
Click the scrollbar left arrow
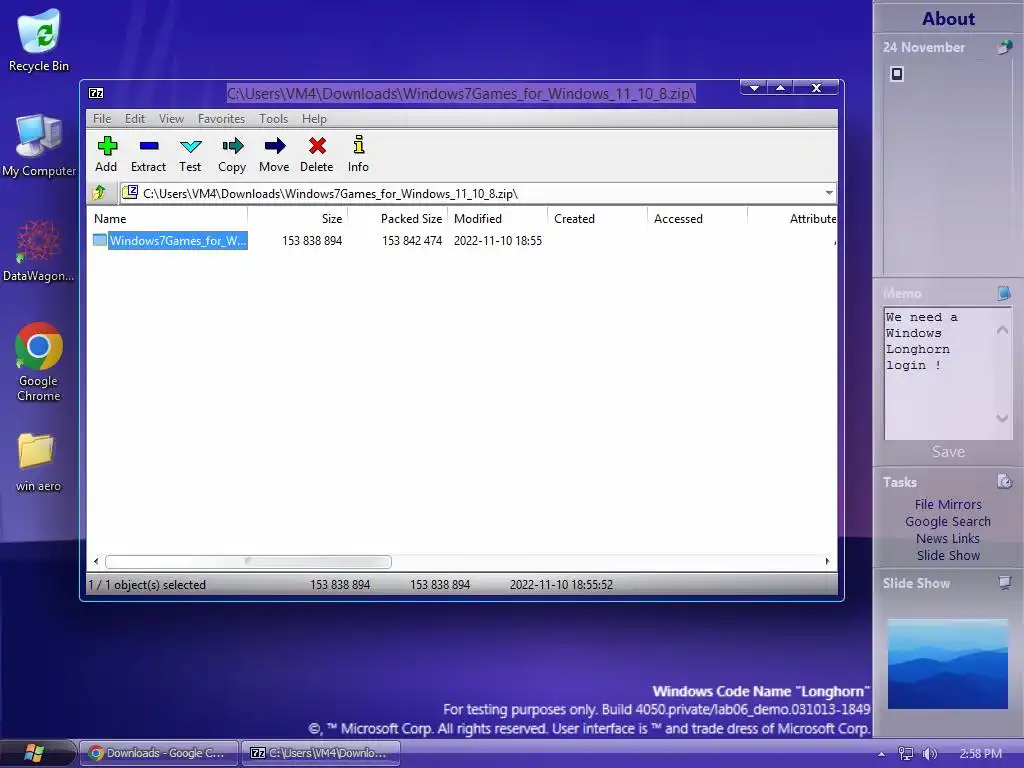pyautogui.click(x=96, y=562)
